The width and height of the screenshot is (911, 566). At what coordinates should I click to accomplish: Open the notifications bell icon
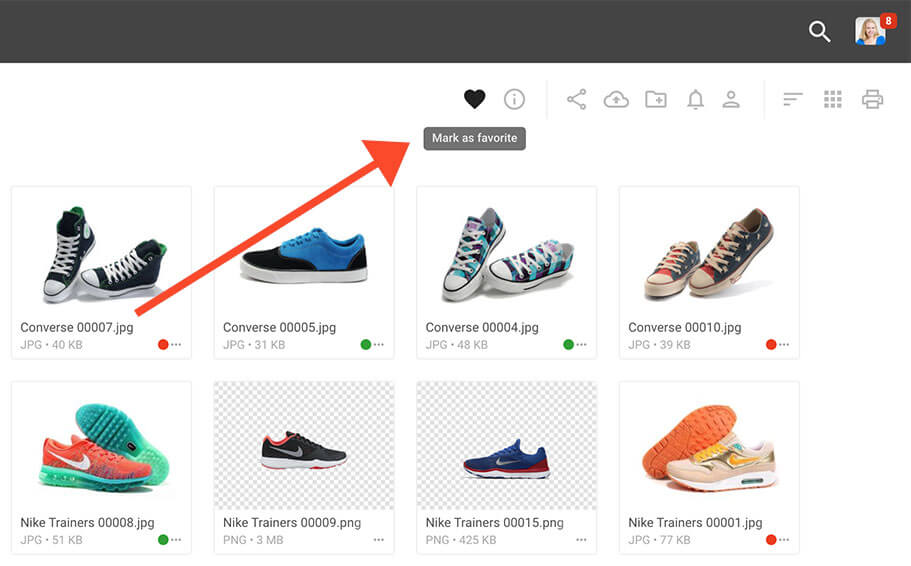(x=695, y=99)
